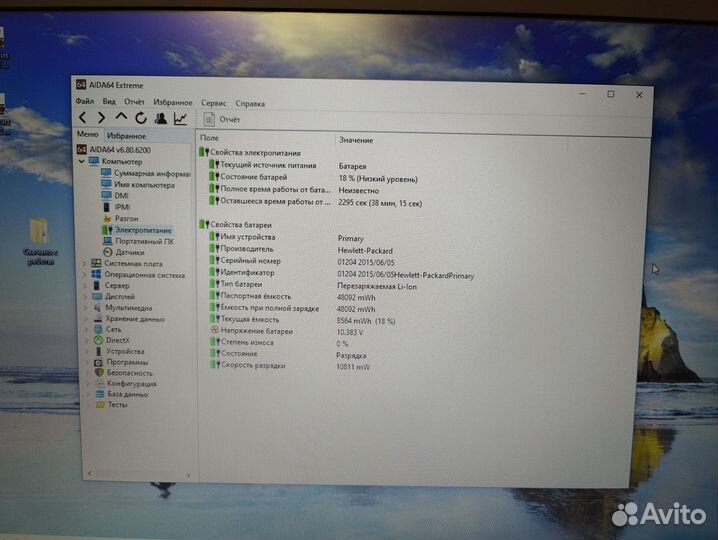Viewport: 718px width, 540px height.
Task: Select the Свойства электропитания group row
Action: (x=250, y=153)
